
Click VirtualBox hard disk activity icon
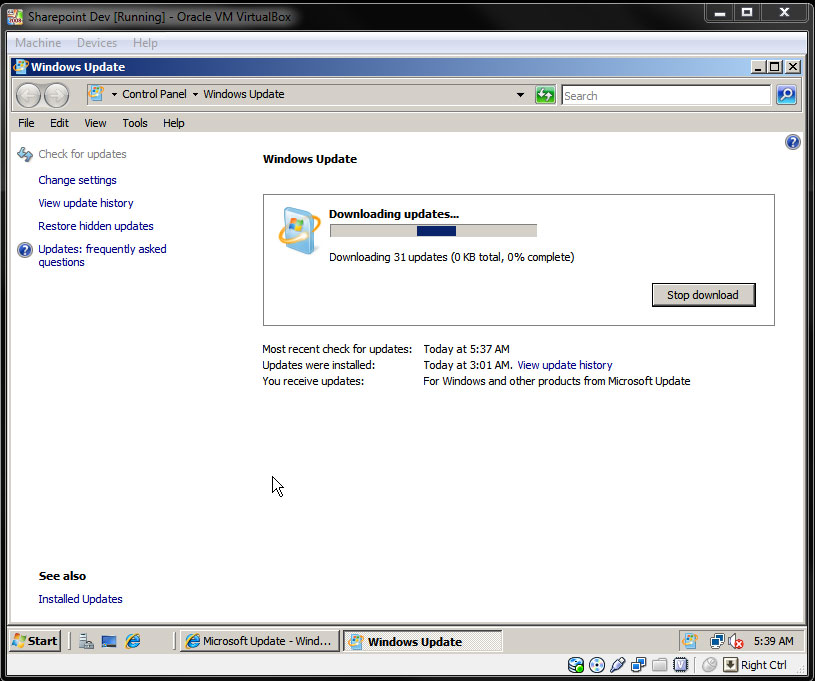[576, 665]
